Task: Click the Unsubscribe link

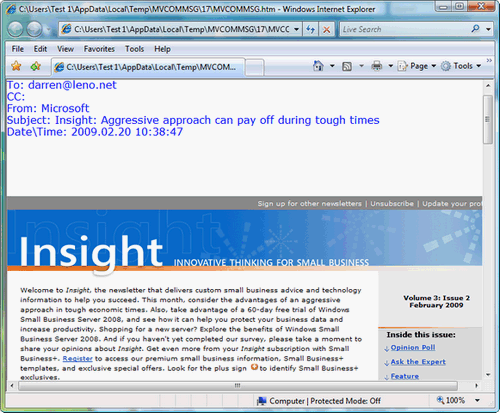Action: click(x=392, y=203)
